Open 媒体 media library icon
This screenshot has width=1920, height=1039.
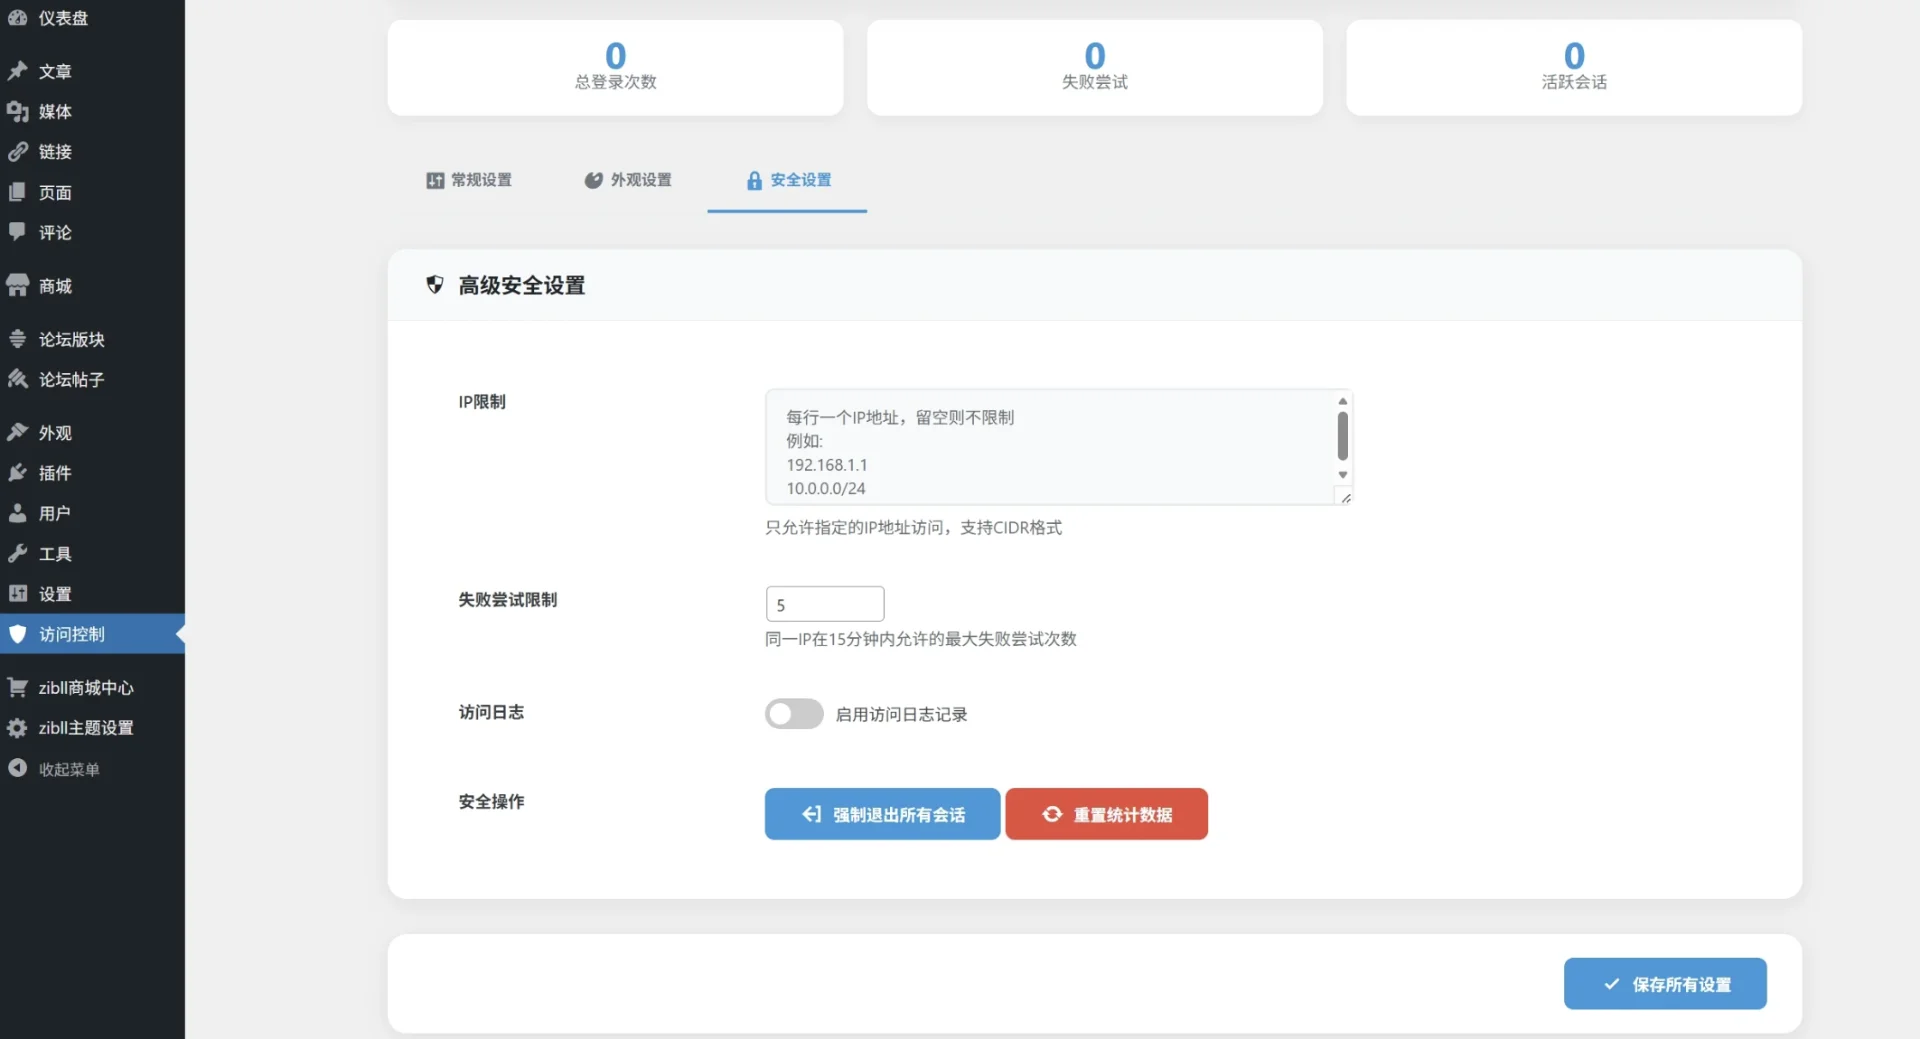tap(17, 111)
